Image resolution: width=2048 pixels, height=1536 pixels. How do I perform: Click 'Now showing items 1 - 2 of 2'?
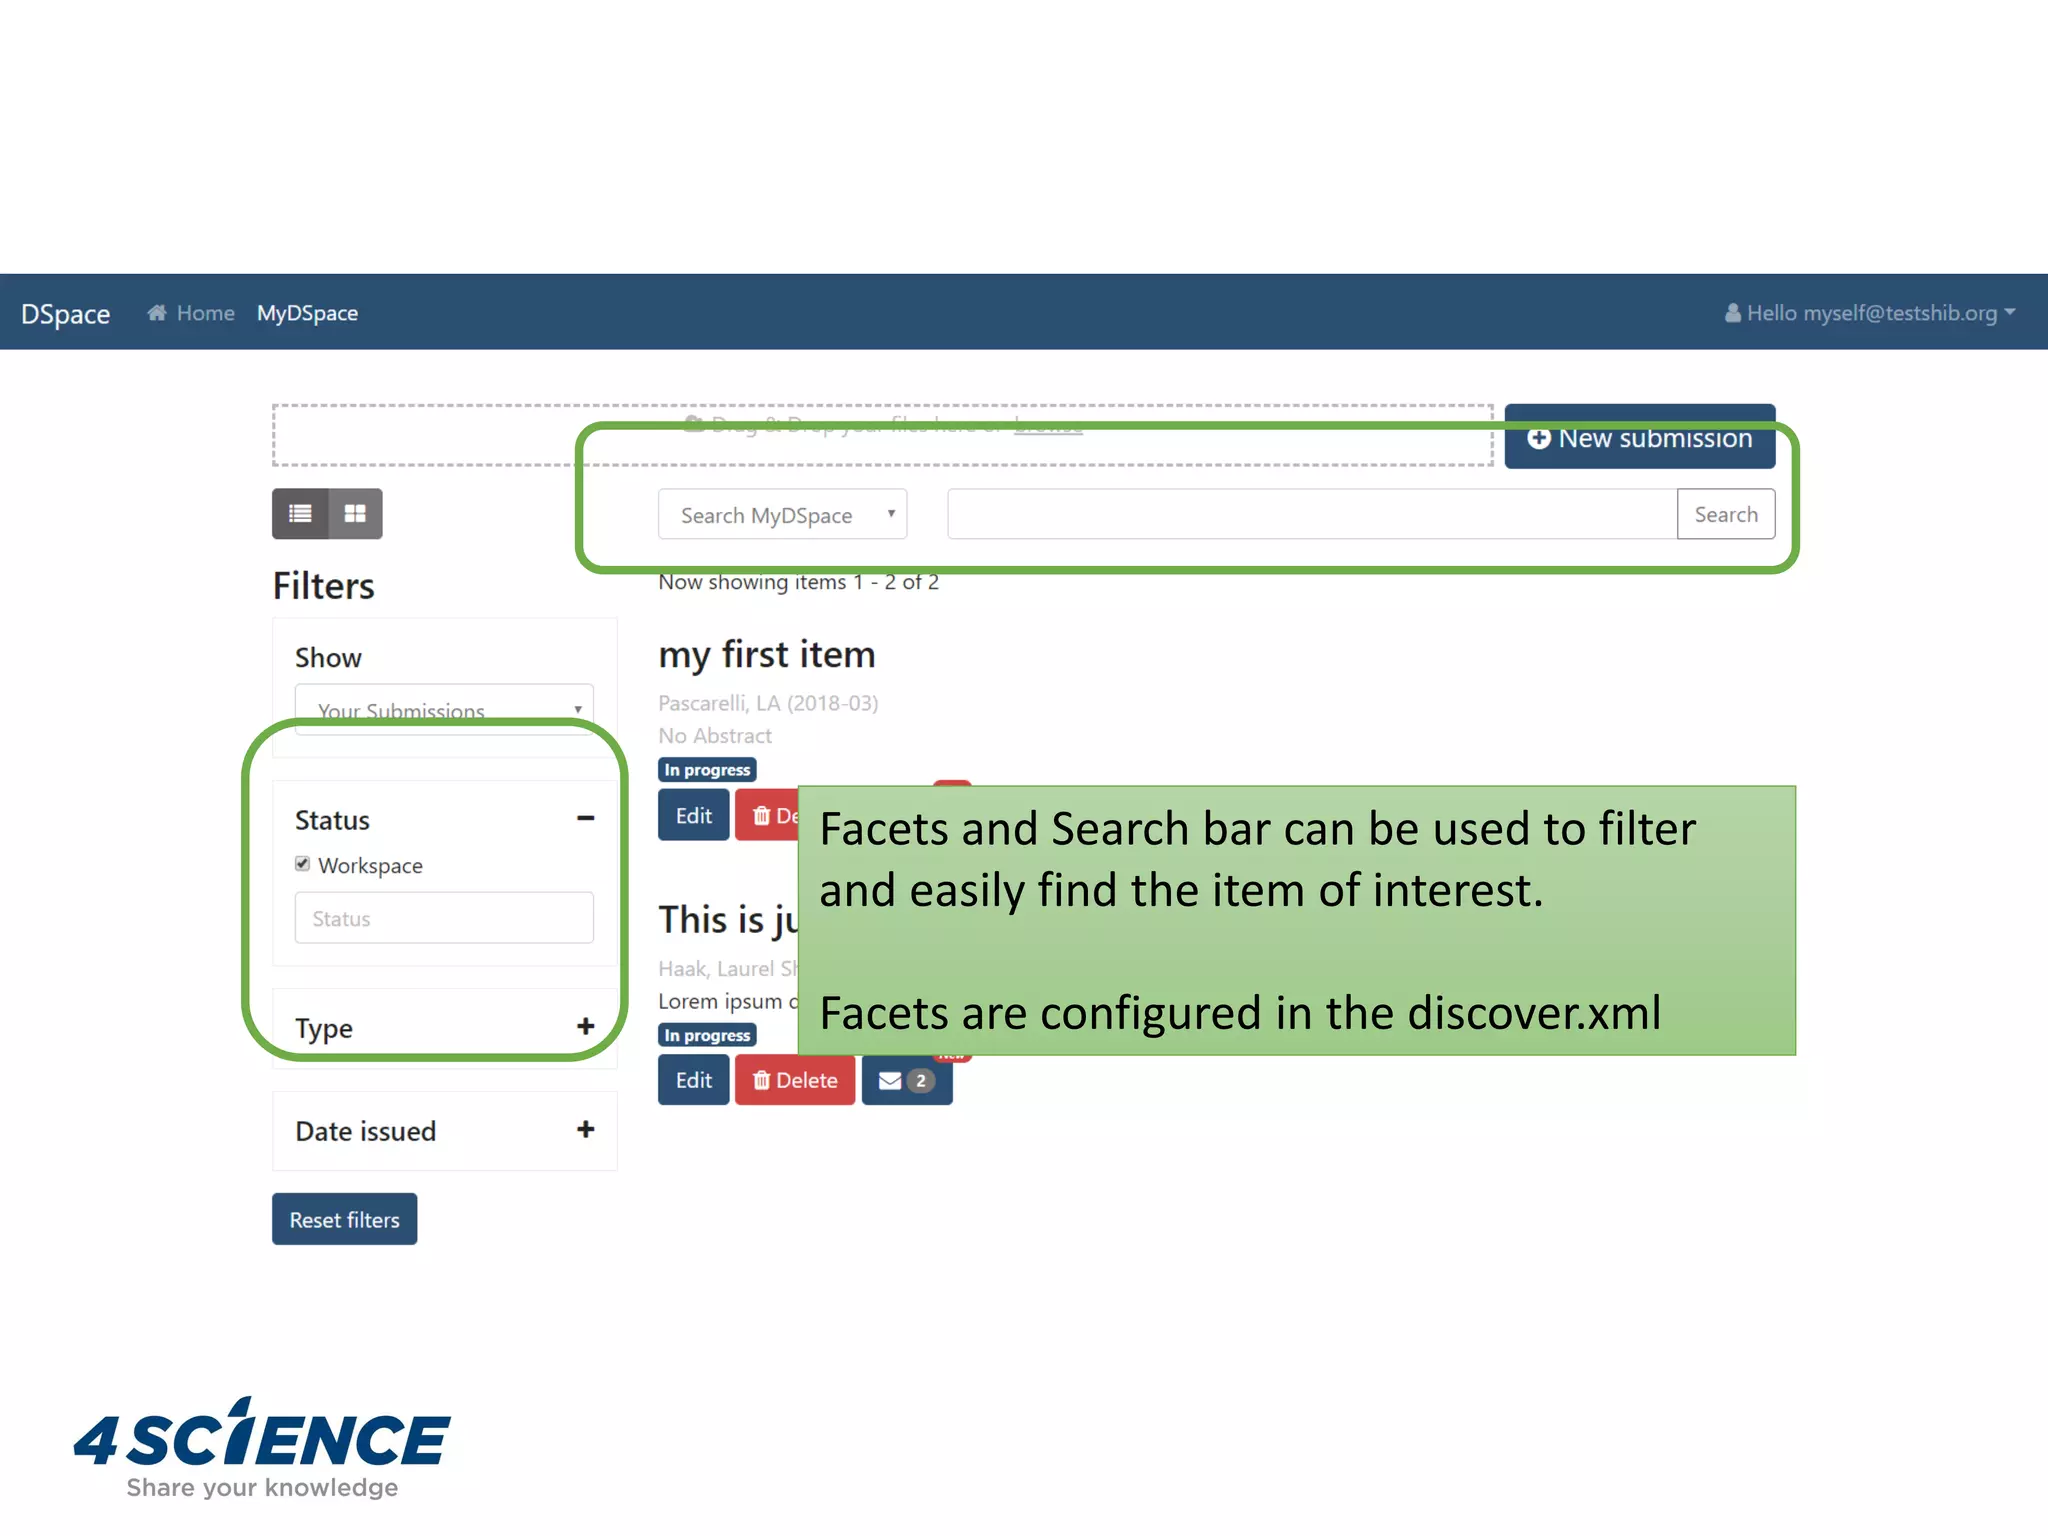[x=799, y=582]
